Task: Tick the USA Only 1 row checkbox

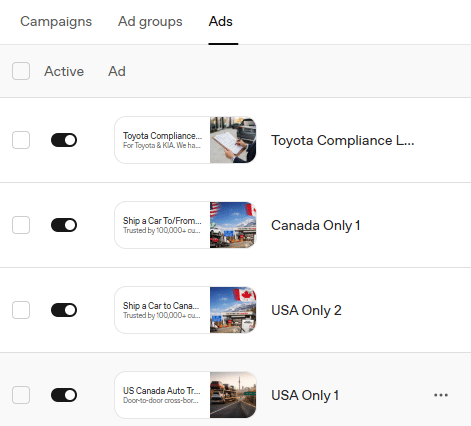Action: pos(21,395)
